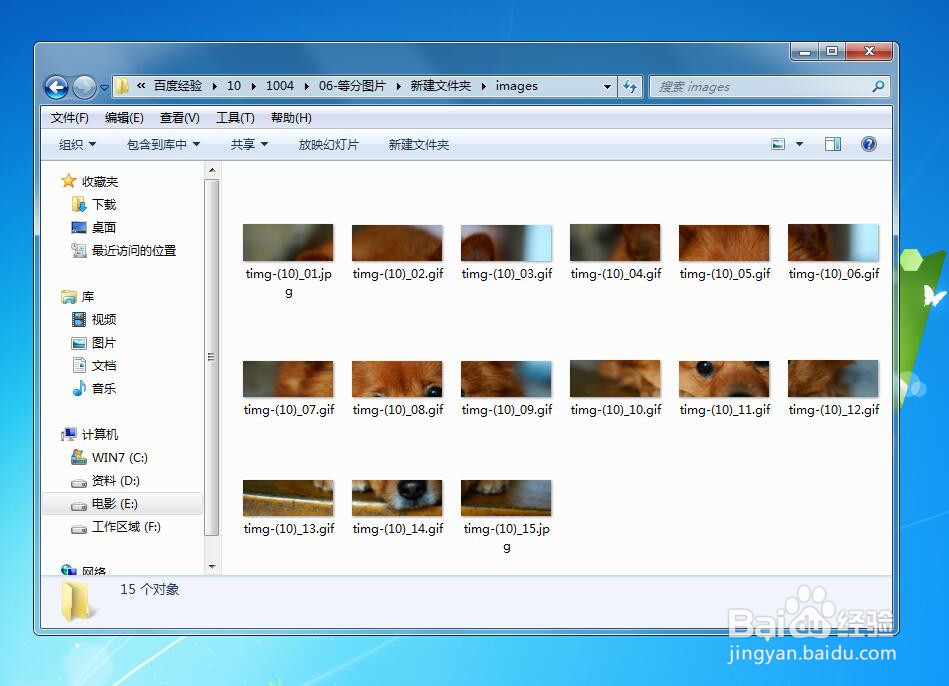The width and height of the screenshot is (949, 686).
Task: Open the view options dropdown arrow
Action: click(799, 144)
